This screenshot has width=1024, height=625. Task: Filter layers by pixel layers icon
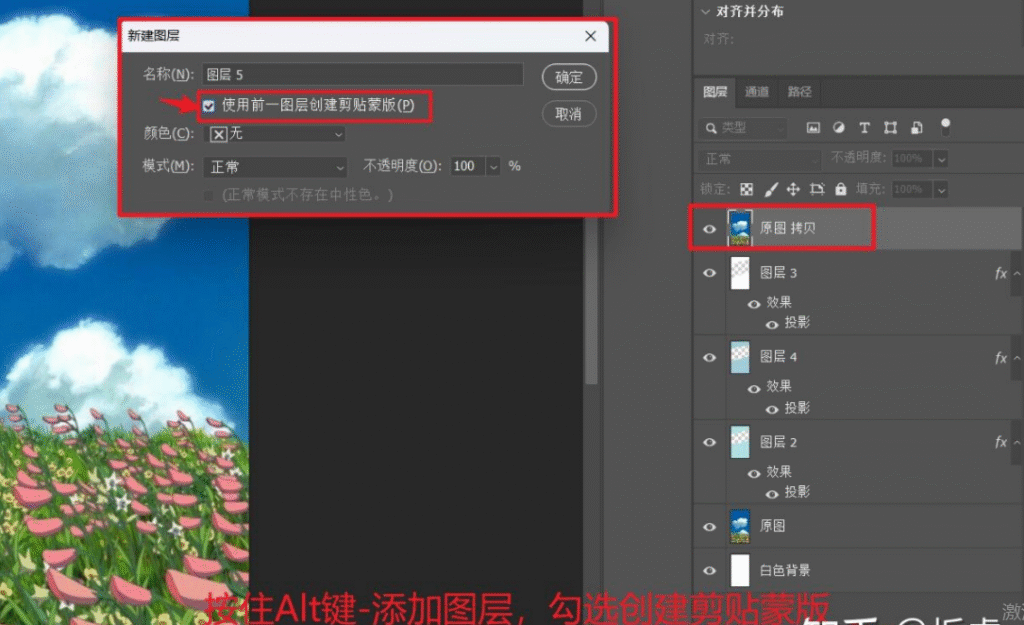813,127
